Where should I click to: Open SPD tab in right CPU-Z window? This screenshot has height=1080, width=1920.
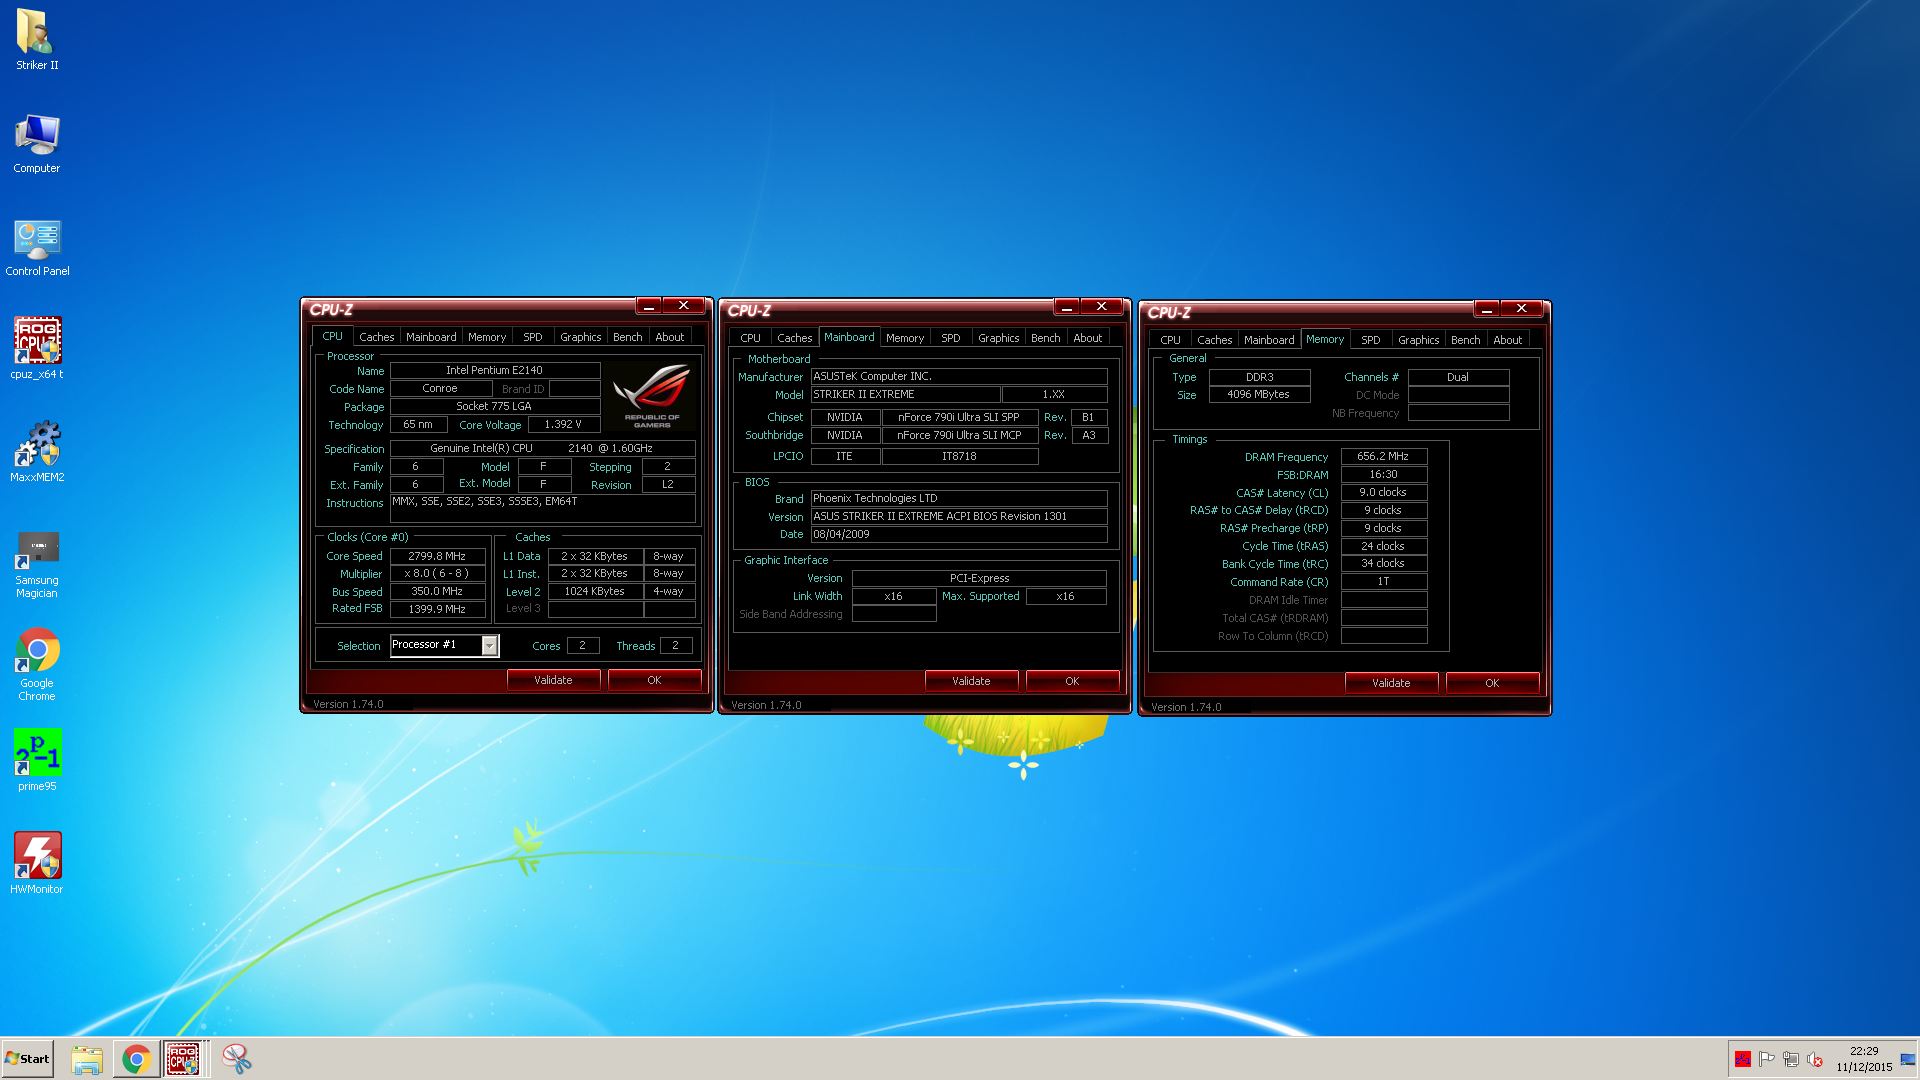pos(1371,340)
